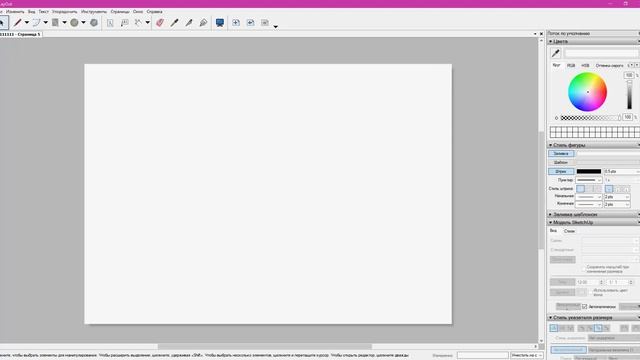Open the Справка menu
This screenshot has width=640, height=360.
pos(154,12)
